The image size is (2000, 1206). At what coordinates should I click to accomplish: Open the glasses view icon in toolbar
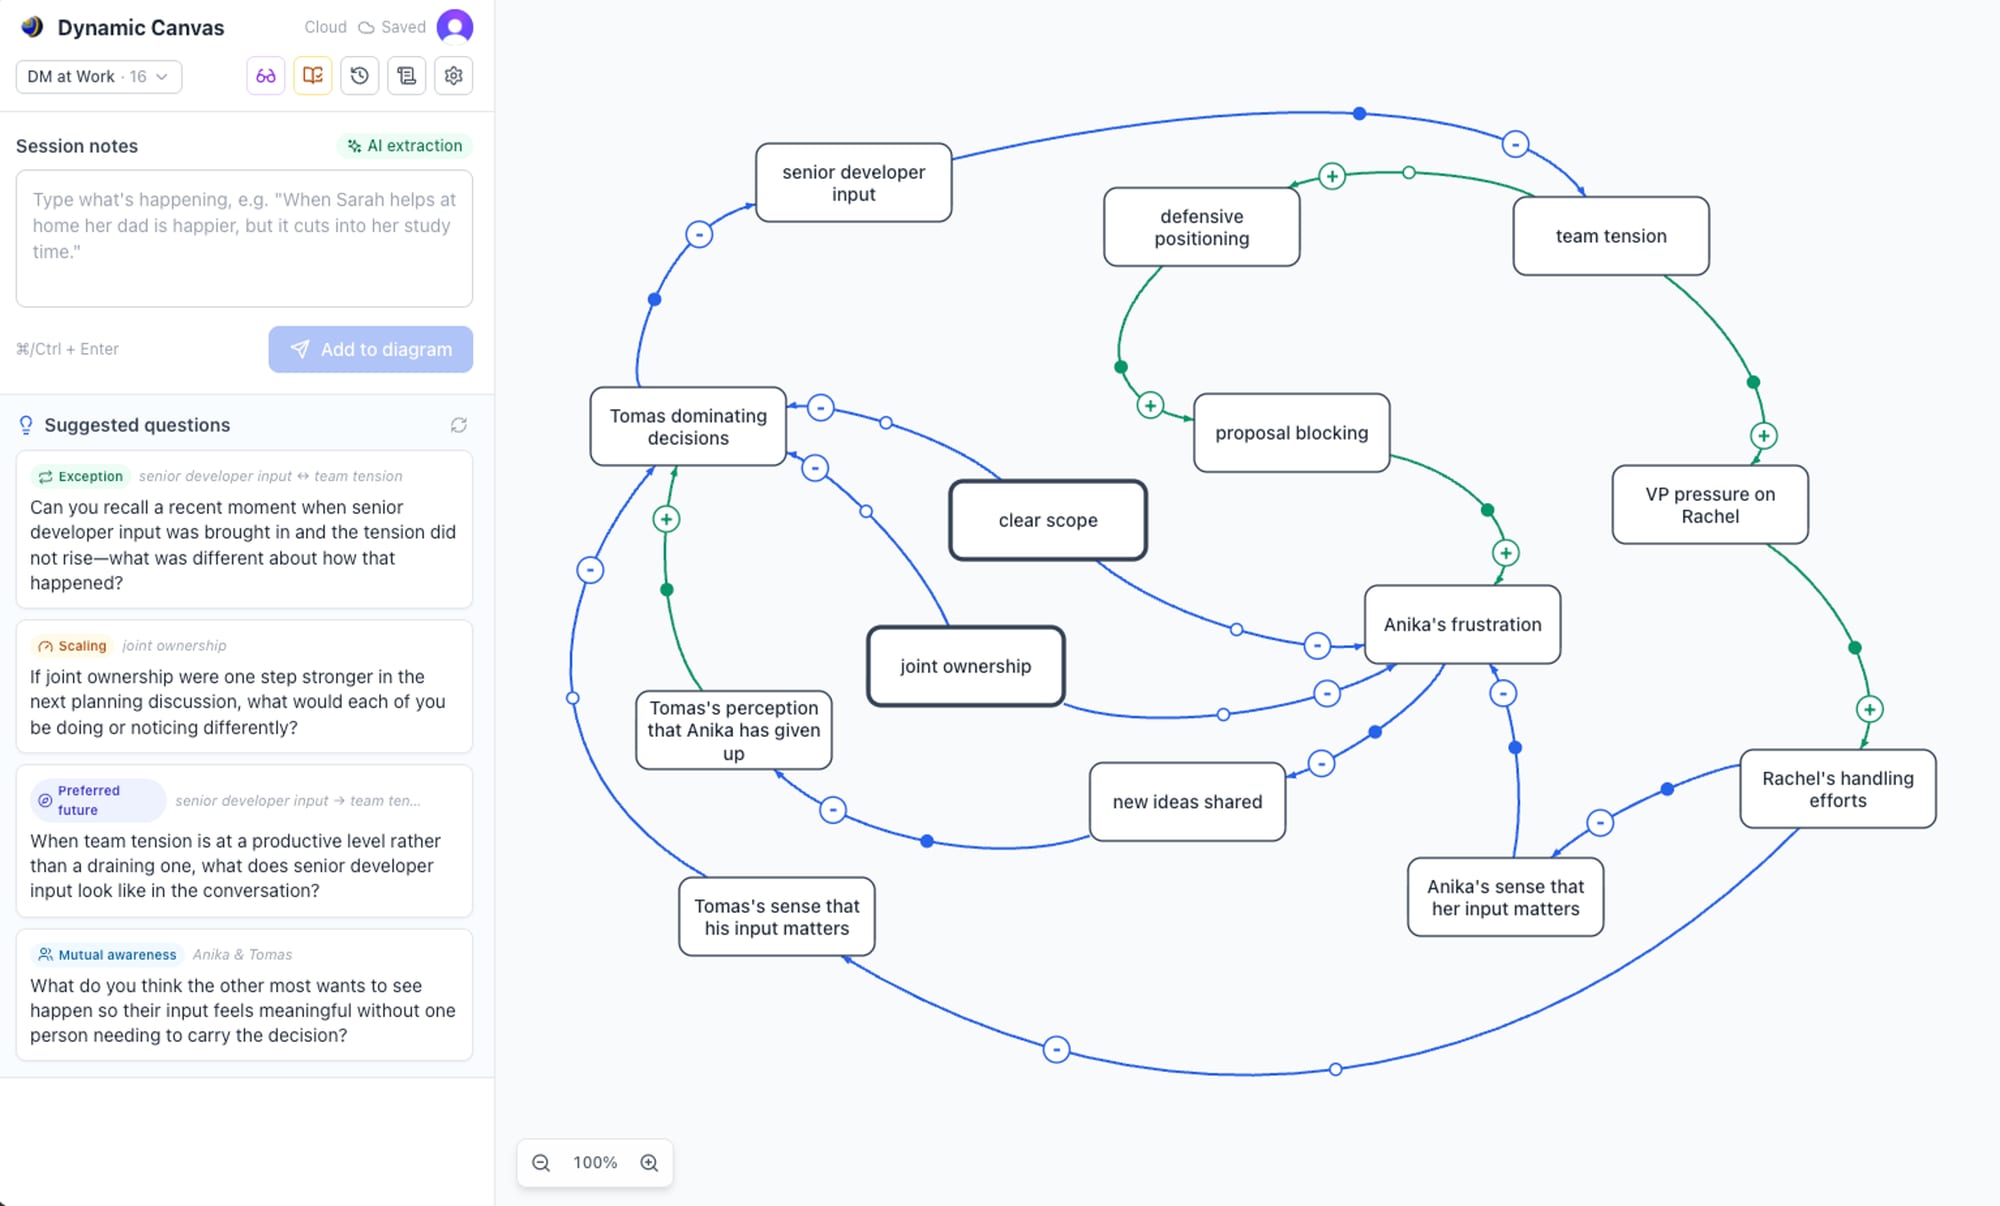[x=266, y=76]
